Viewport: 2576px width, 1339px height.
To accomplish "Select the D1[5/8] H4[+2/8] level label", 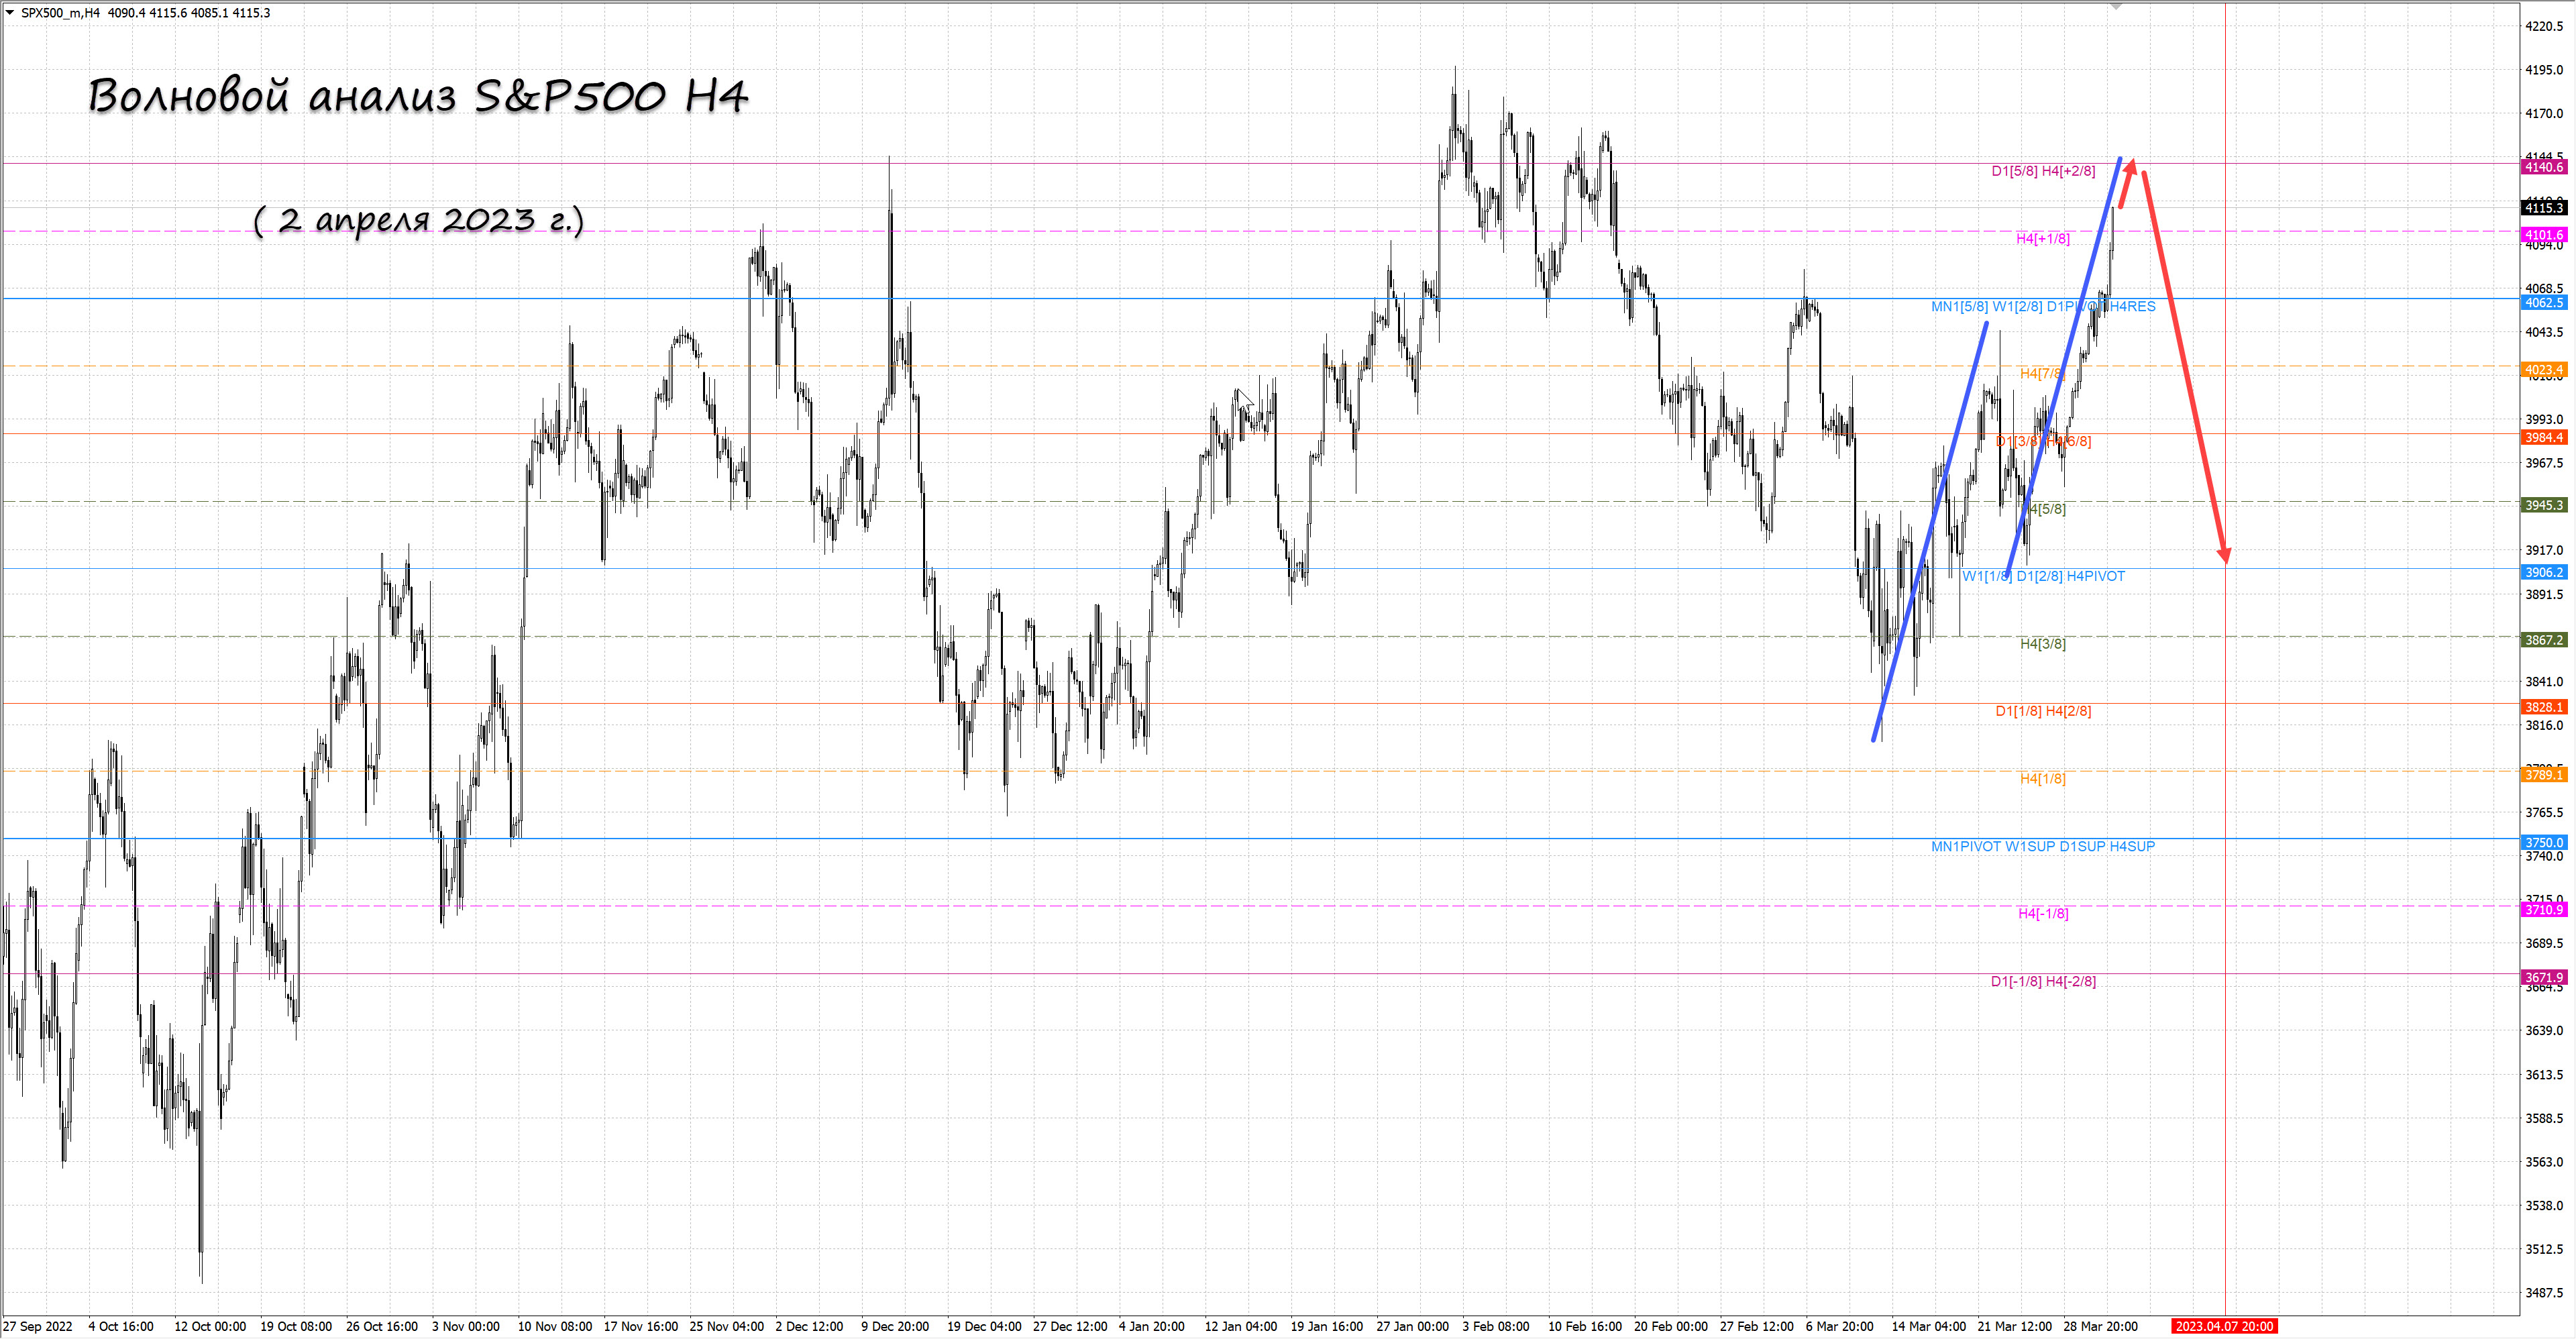I will point(2042,171).
